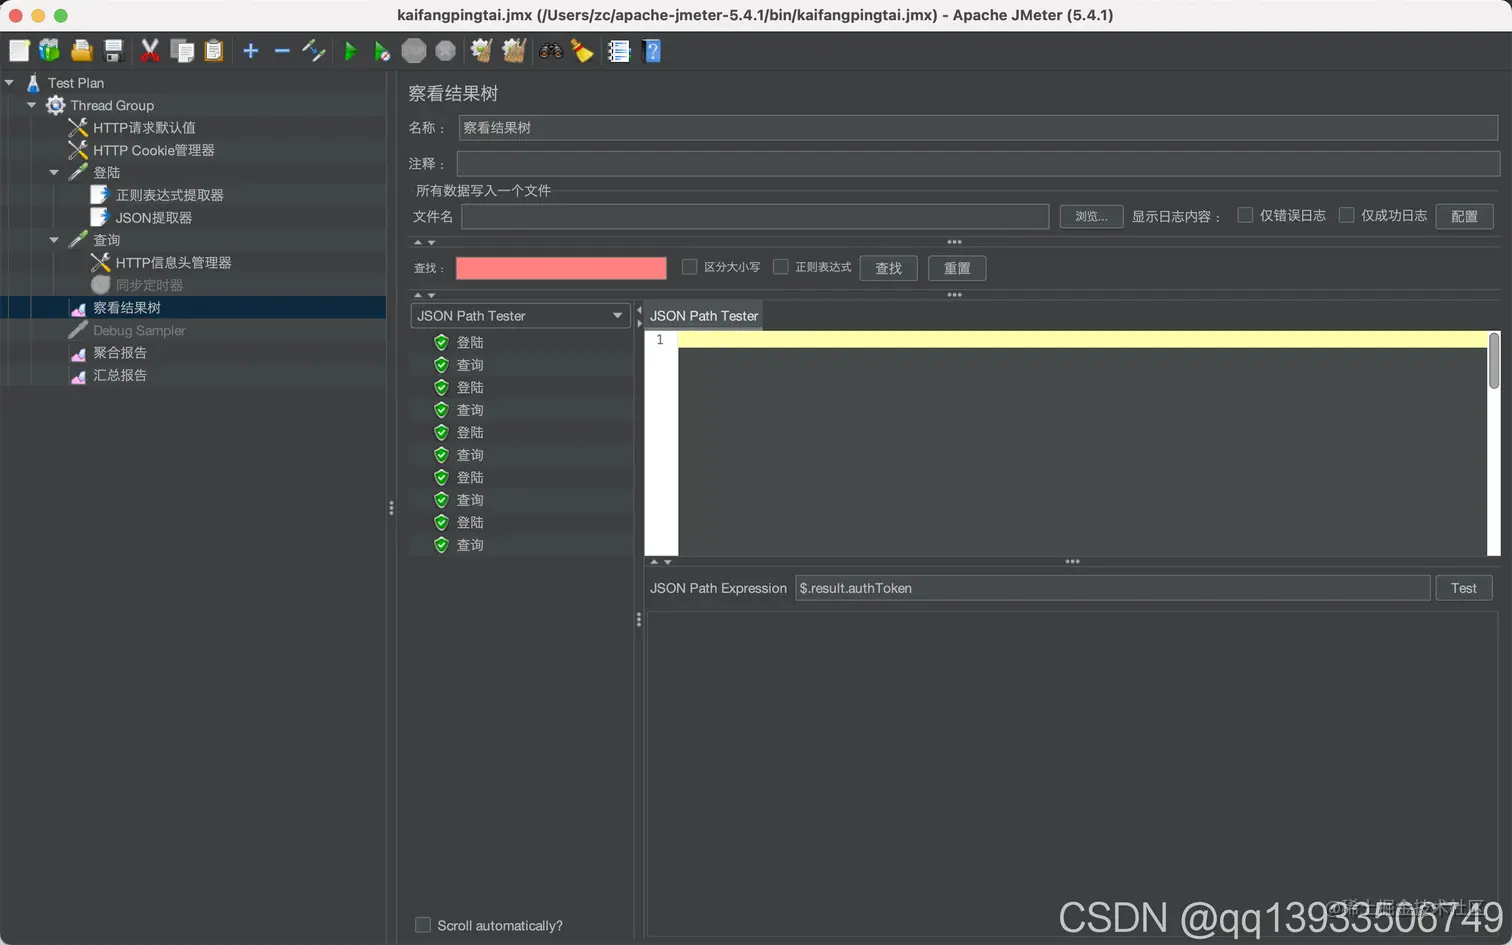Screen dimensions: 1512x945
Task: Collapse the Test Plan node
Action: [x=9, y=83]
